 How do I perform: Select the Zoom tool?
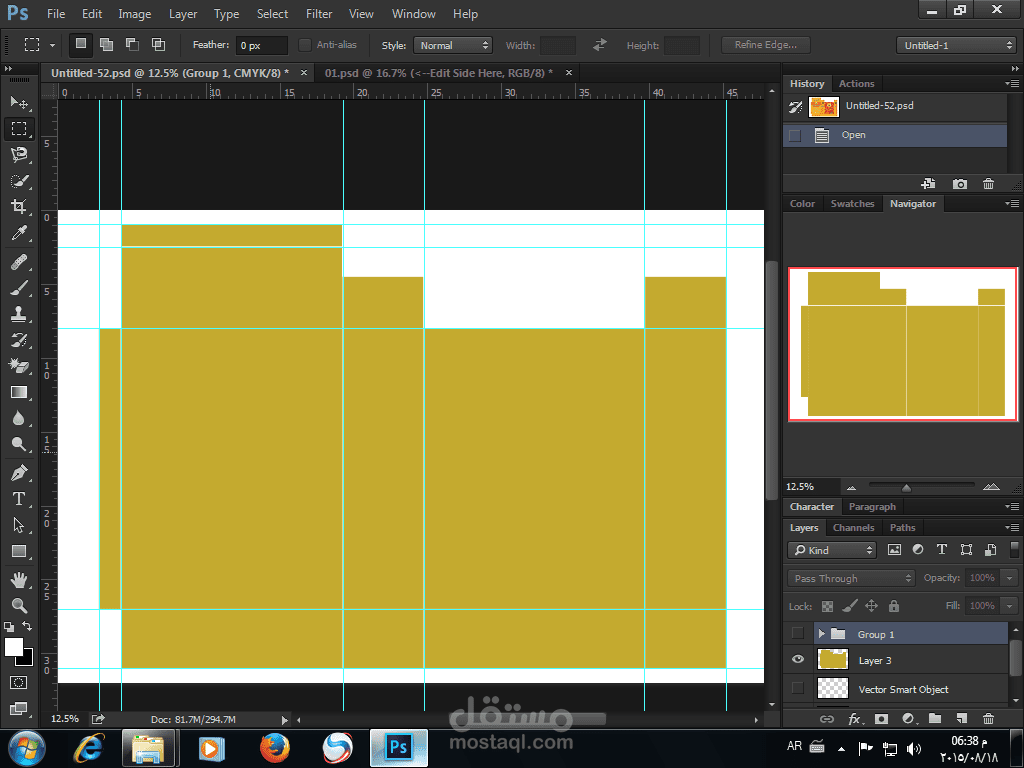coord(19,606)
